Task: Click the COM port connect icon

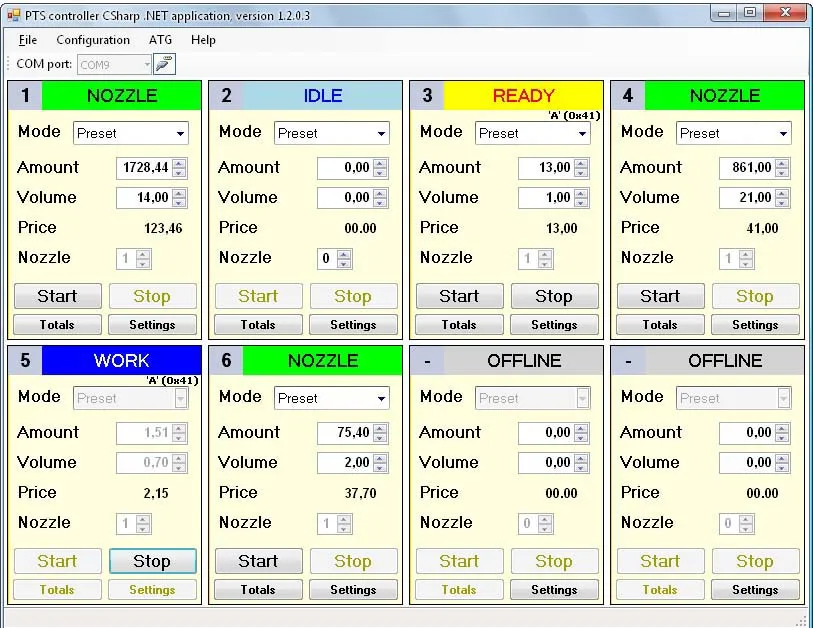Action: pyautogui.click(x=164, y=64)
